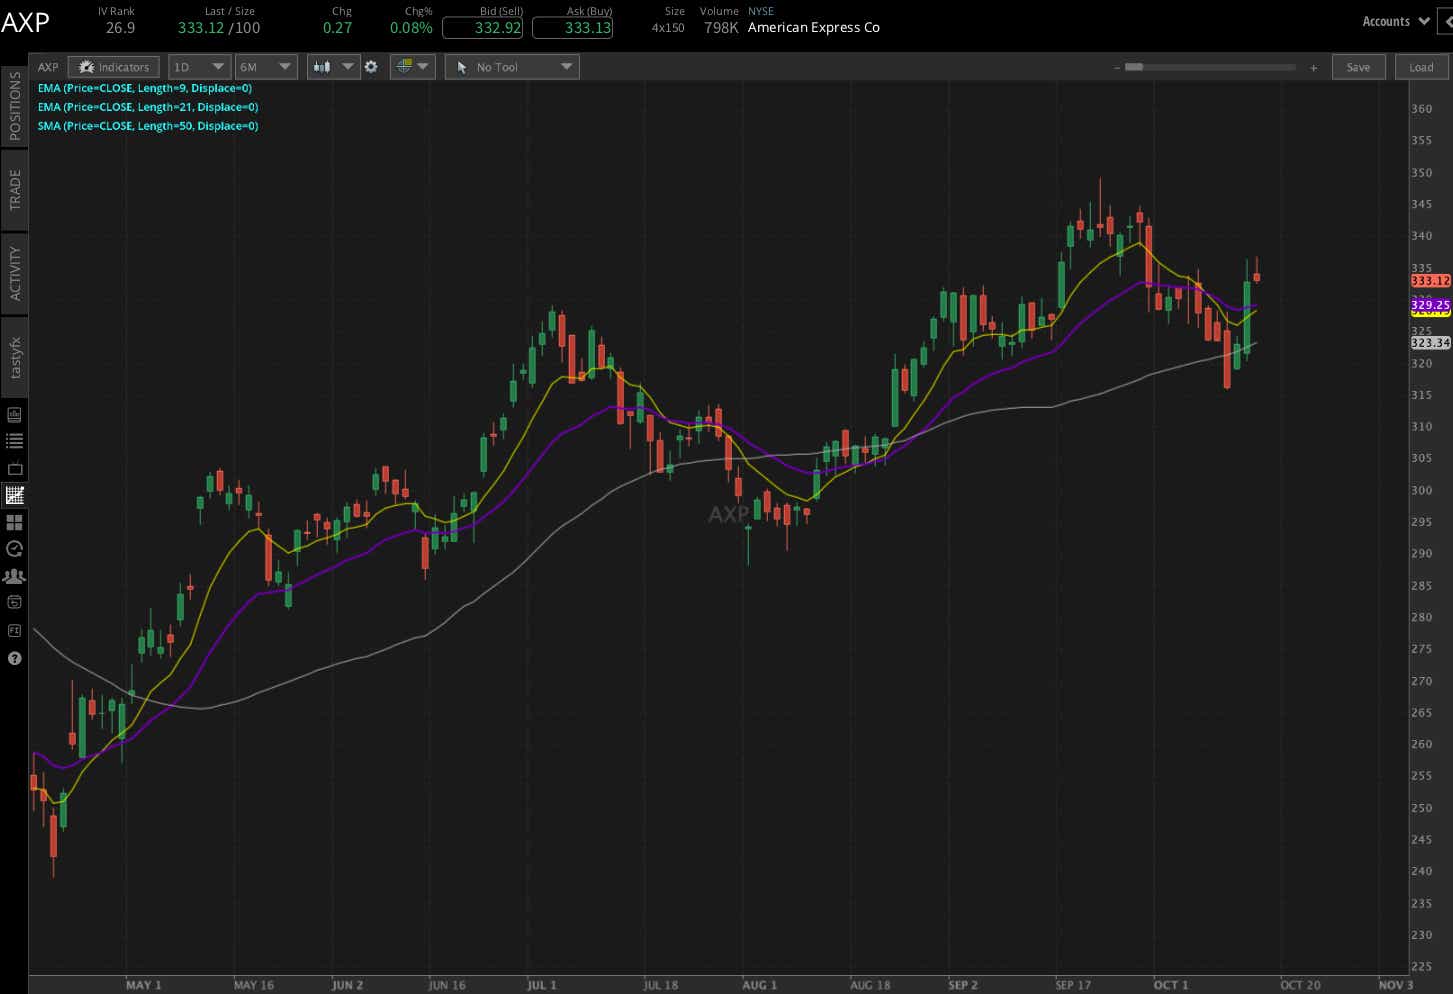Switch to the POSITIONS tab
This screenshot has width=1453, height=994.
(x=14, y=113)
